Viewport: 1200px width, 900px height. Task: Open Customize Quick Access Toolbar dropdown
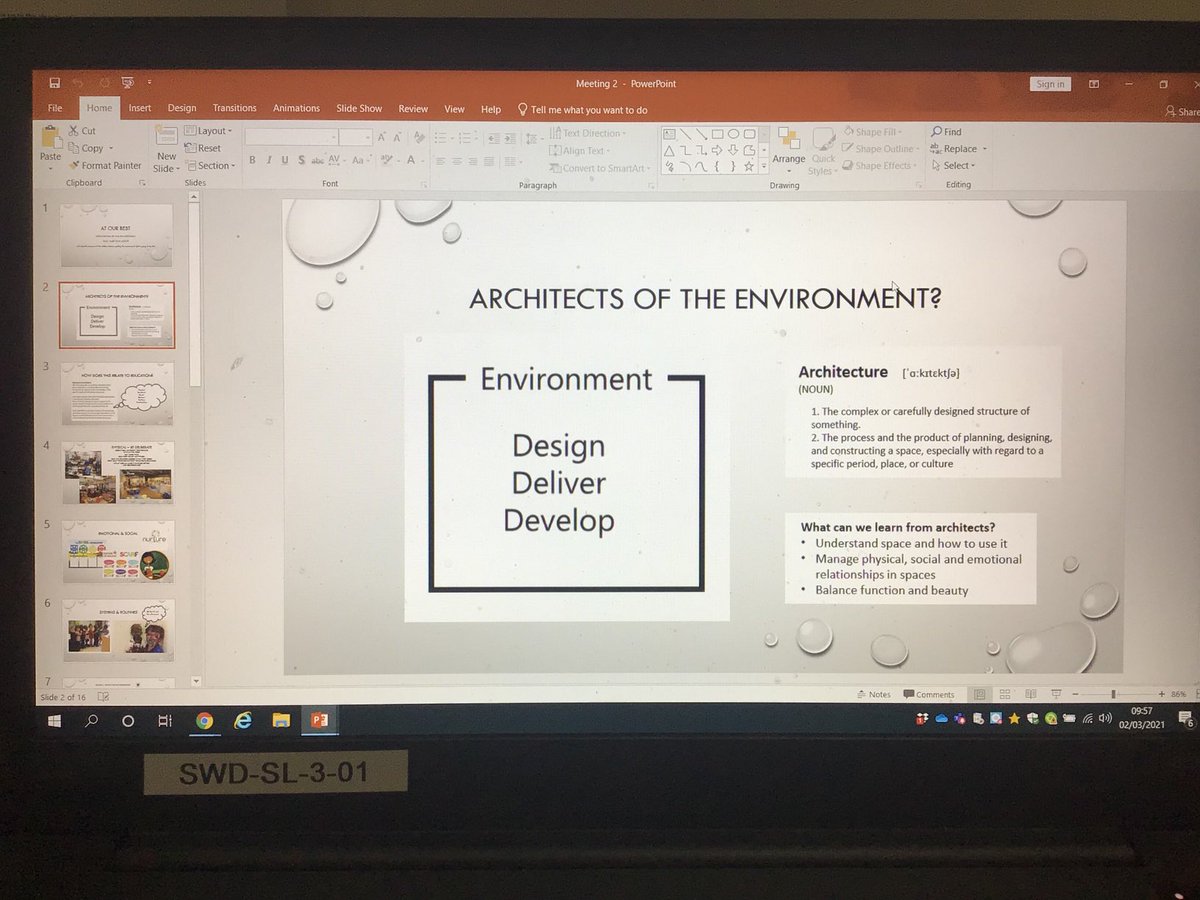click(148, 82)
